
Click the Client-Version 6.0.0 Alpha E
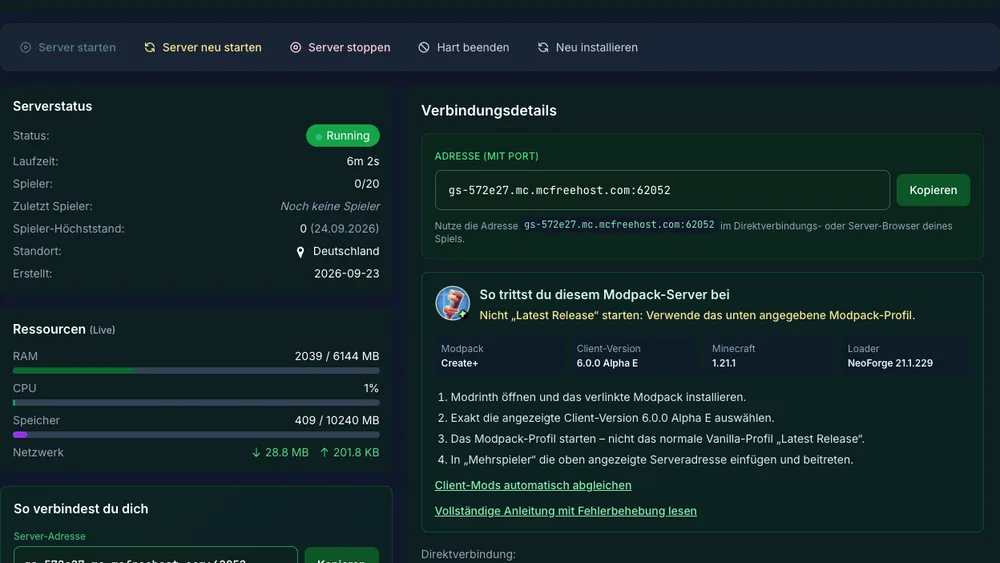click(x=607, y=363)
